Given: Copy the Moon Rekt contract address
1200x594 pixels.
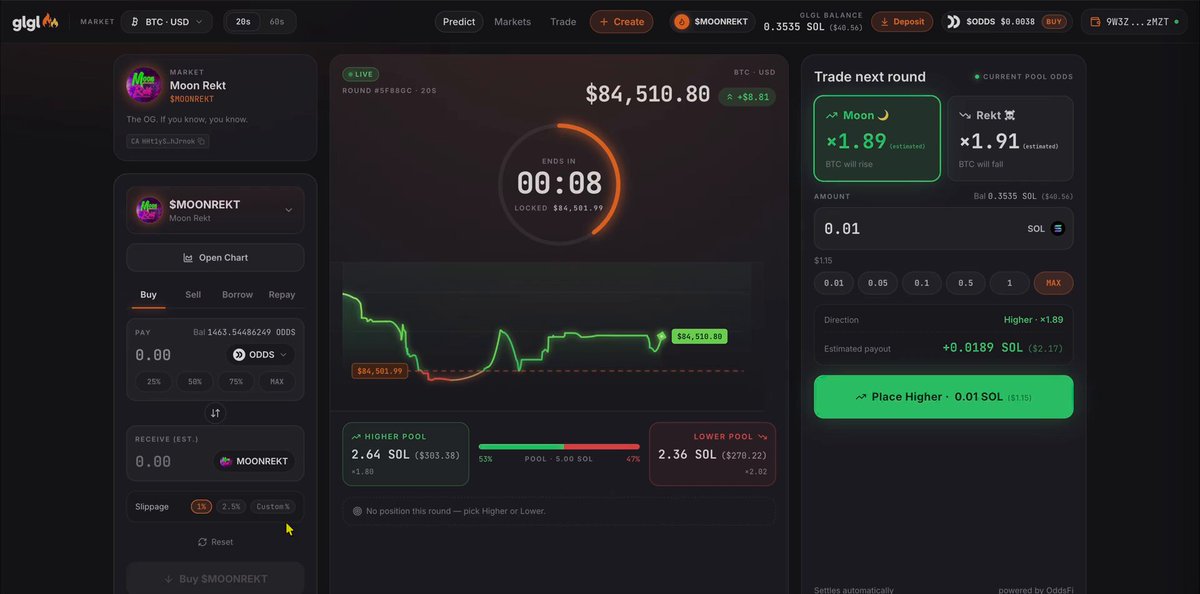Looking at the screenshot, I should (x=201, y=141).
